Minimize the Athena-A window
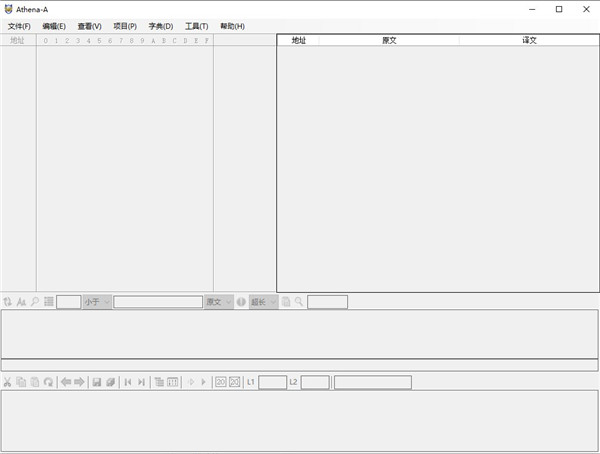The width and height of the screenshot is (600, 454). click(532, 9)
